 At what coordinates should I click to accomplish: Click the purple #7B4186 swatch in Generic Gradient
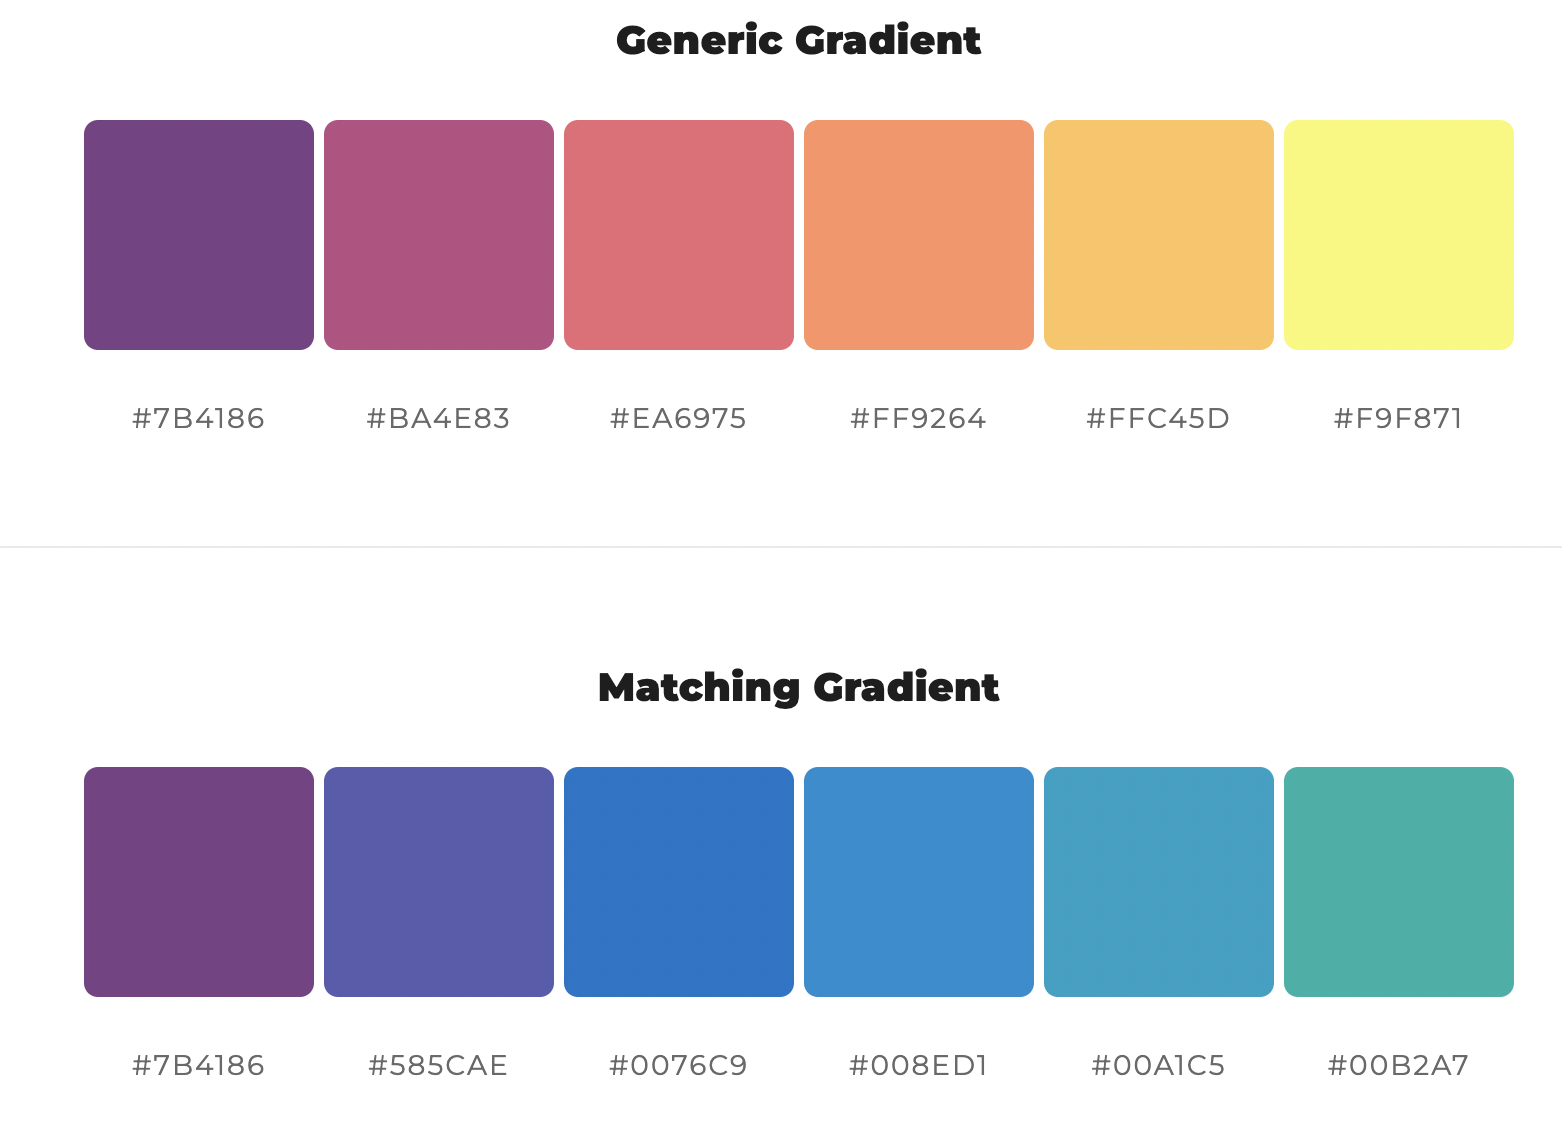point(199,235)
